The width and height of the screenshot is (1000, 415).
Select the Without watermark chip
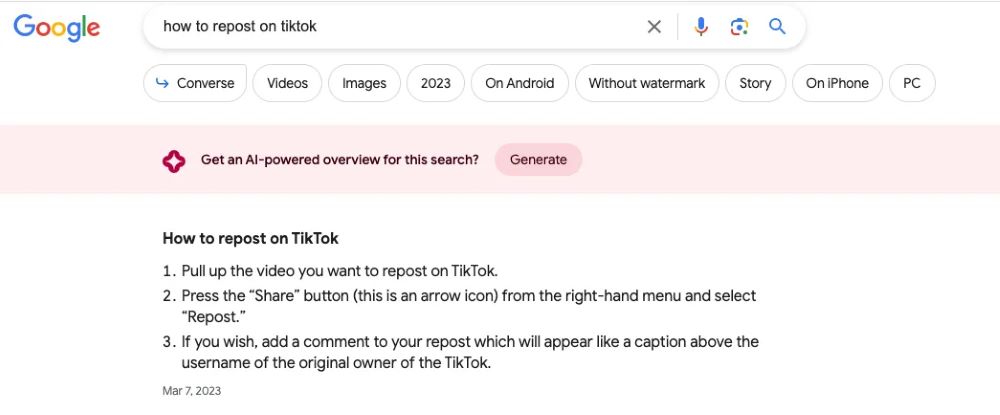[x=646, y=83]
